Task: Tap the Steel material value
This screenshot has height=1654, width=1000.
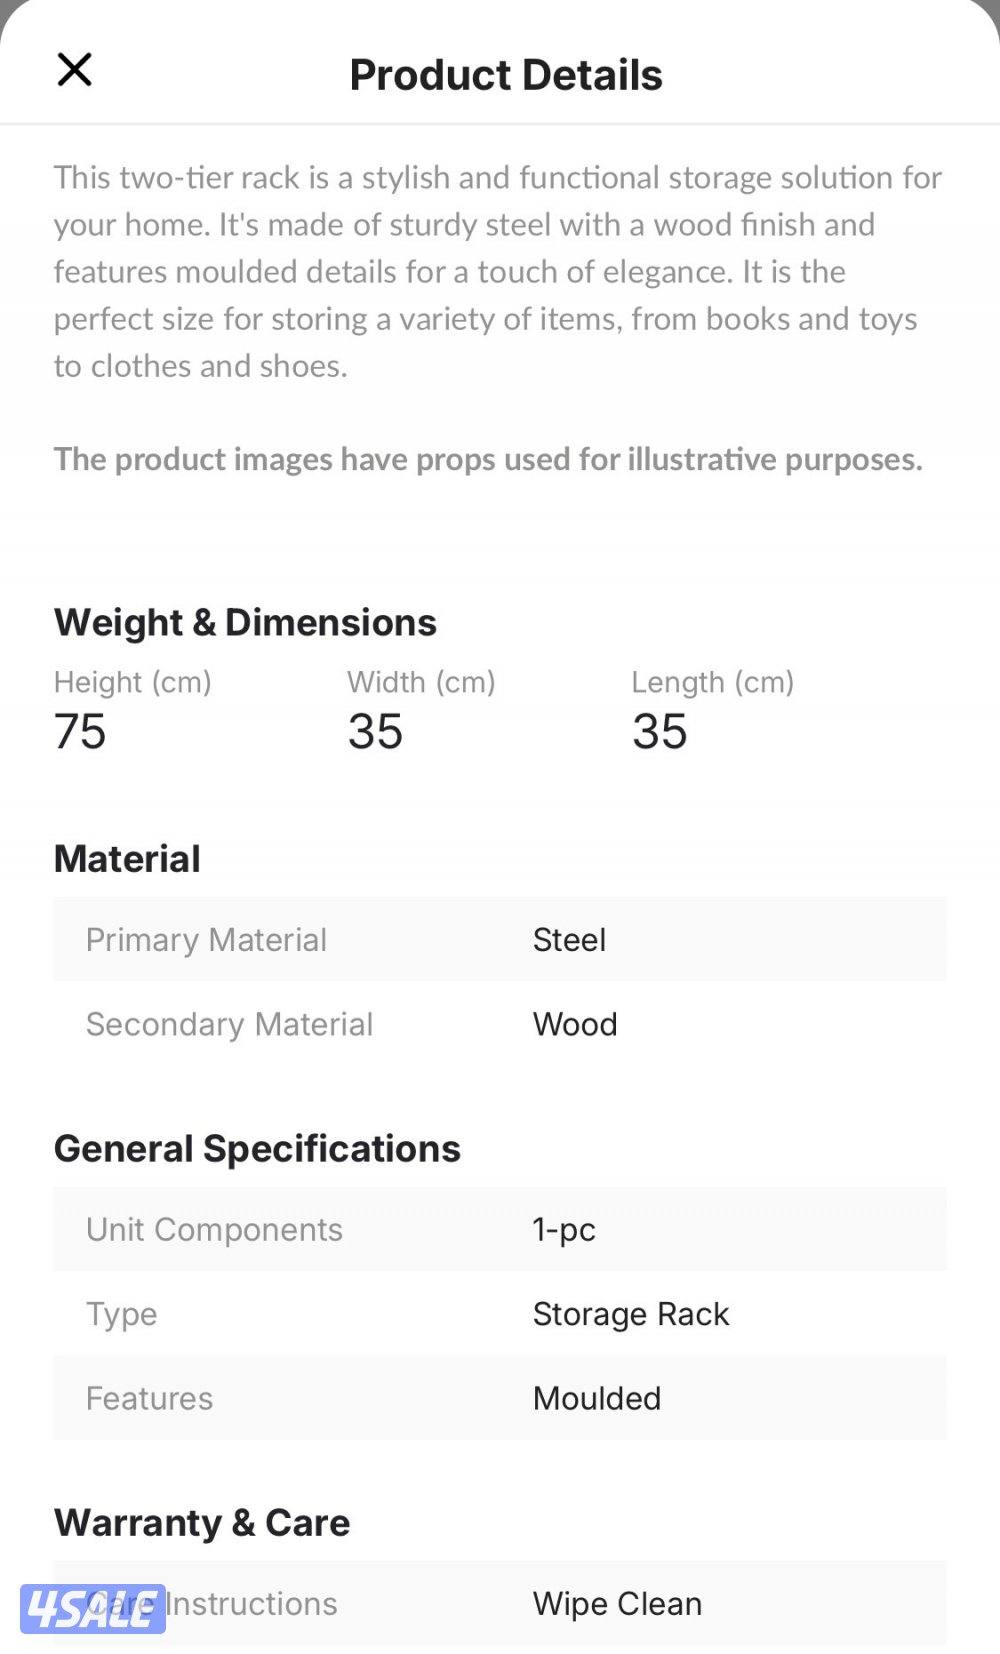Action: pyautogui.click(x=569, y=940)
